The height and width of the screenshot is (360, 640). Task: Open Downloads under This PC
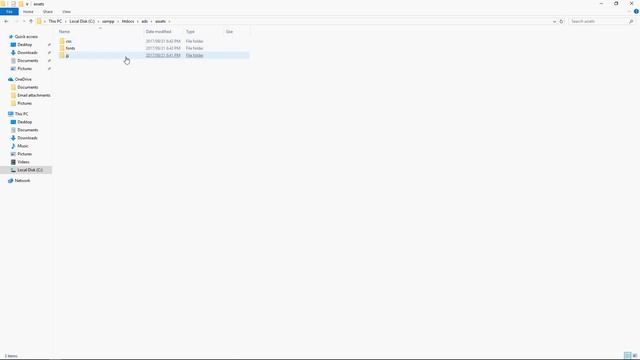click(27, 138)
